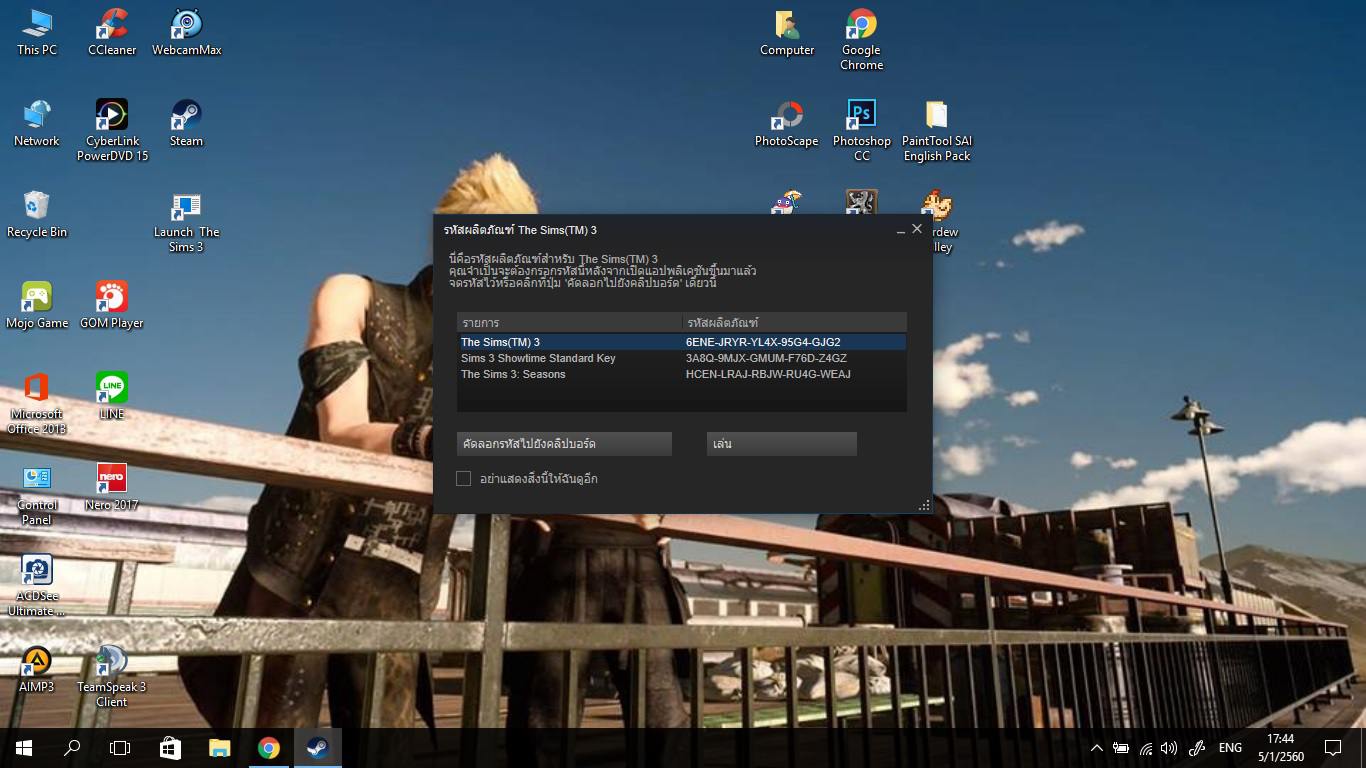Select the AIMP3 desktop shortcut
Screen dimensions: 1366x768
37,669
